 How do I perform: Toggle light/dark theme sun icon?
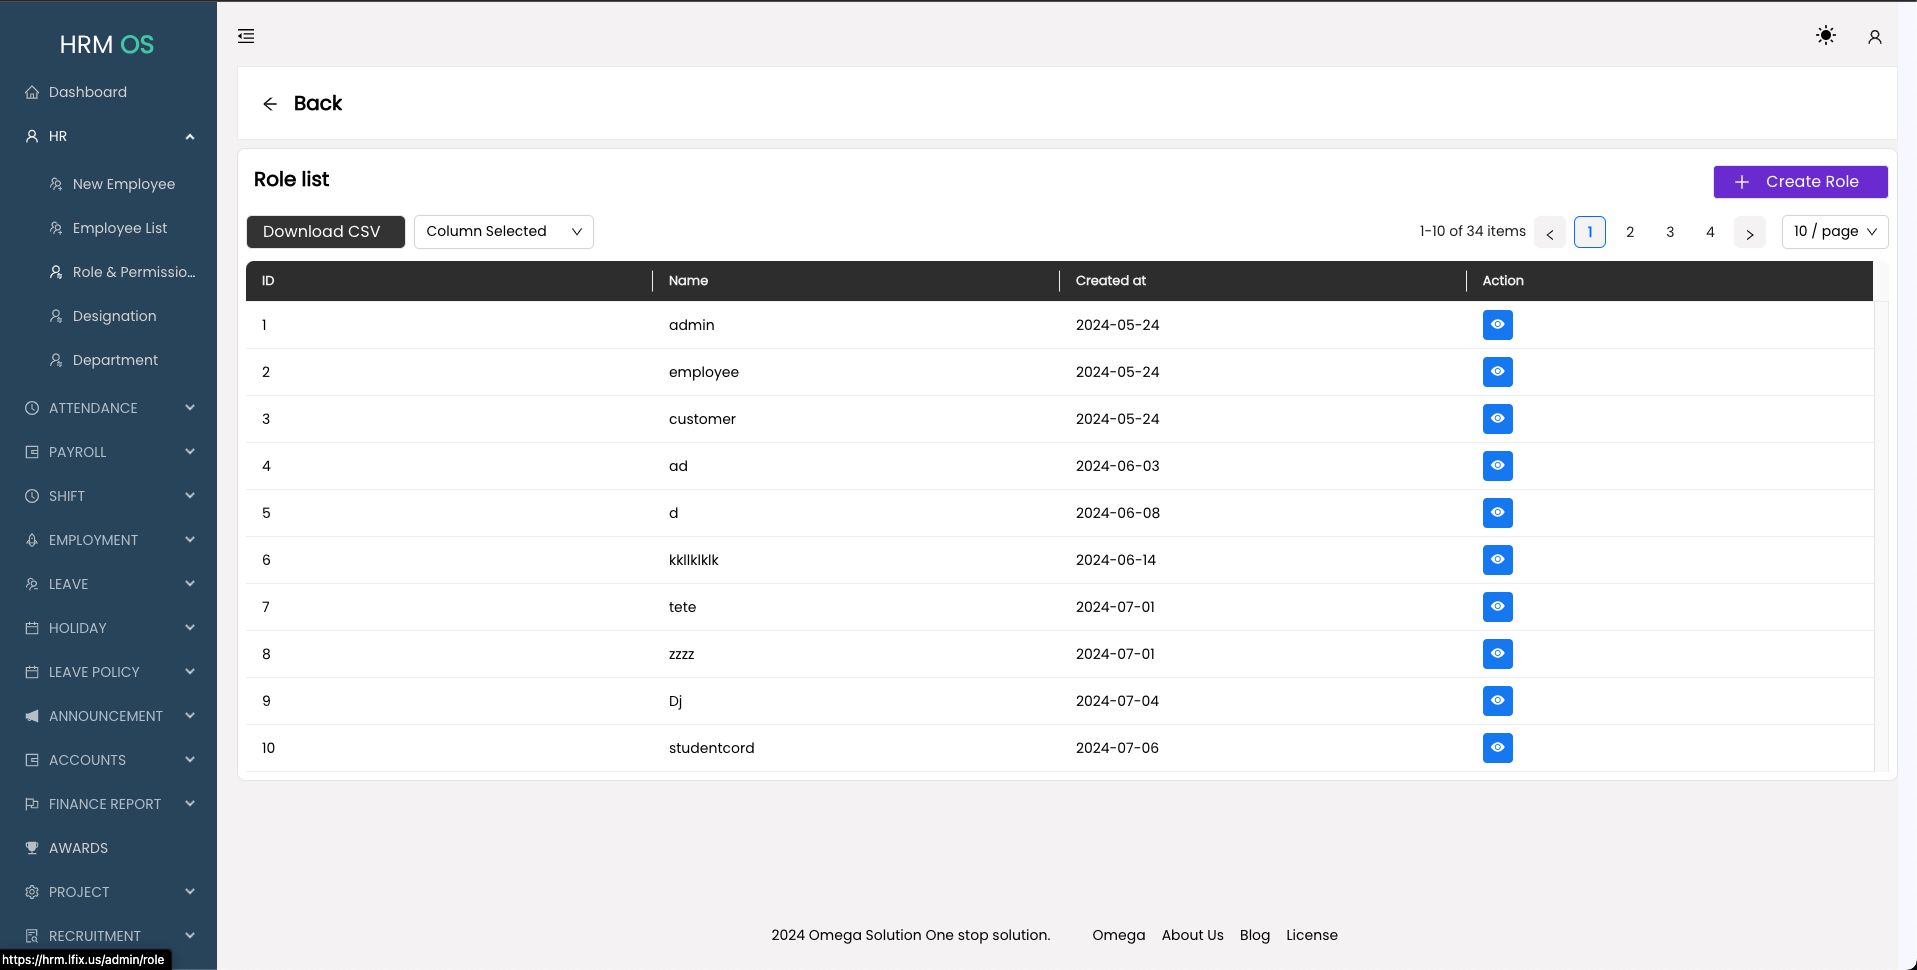pyautogui.click(x=1826, y=36)
